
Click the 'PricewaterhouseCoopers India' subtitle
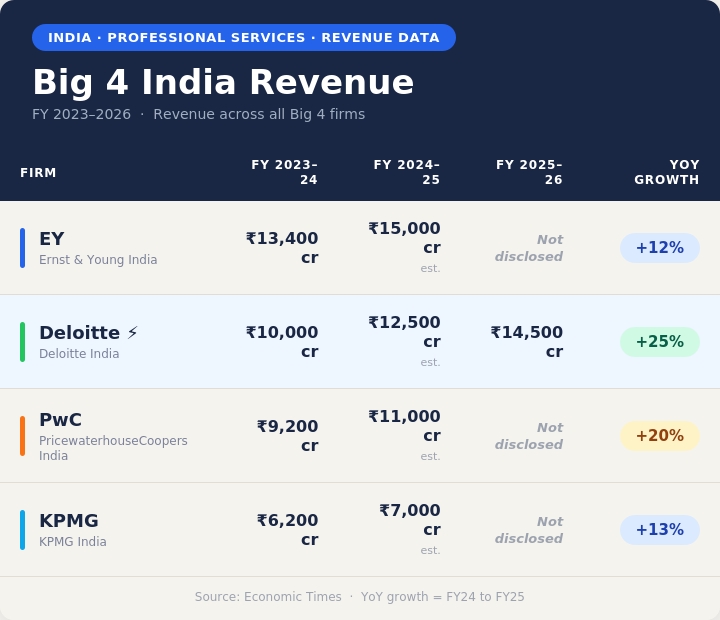(x=113, y=448)
